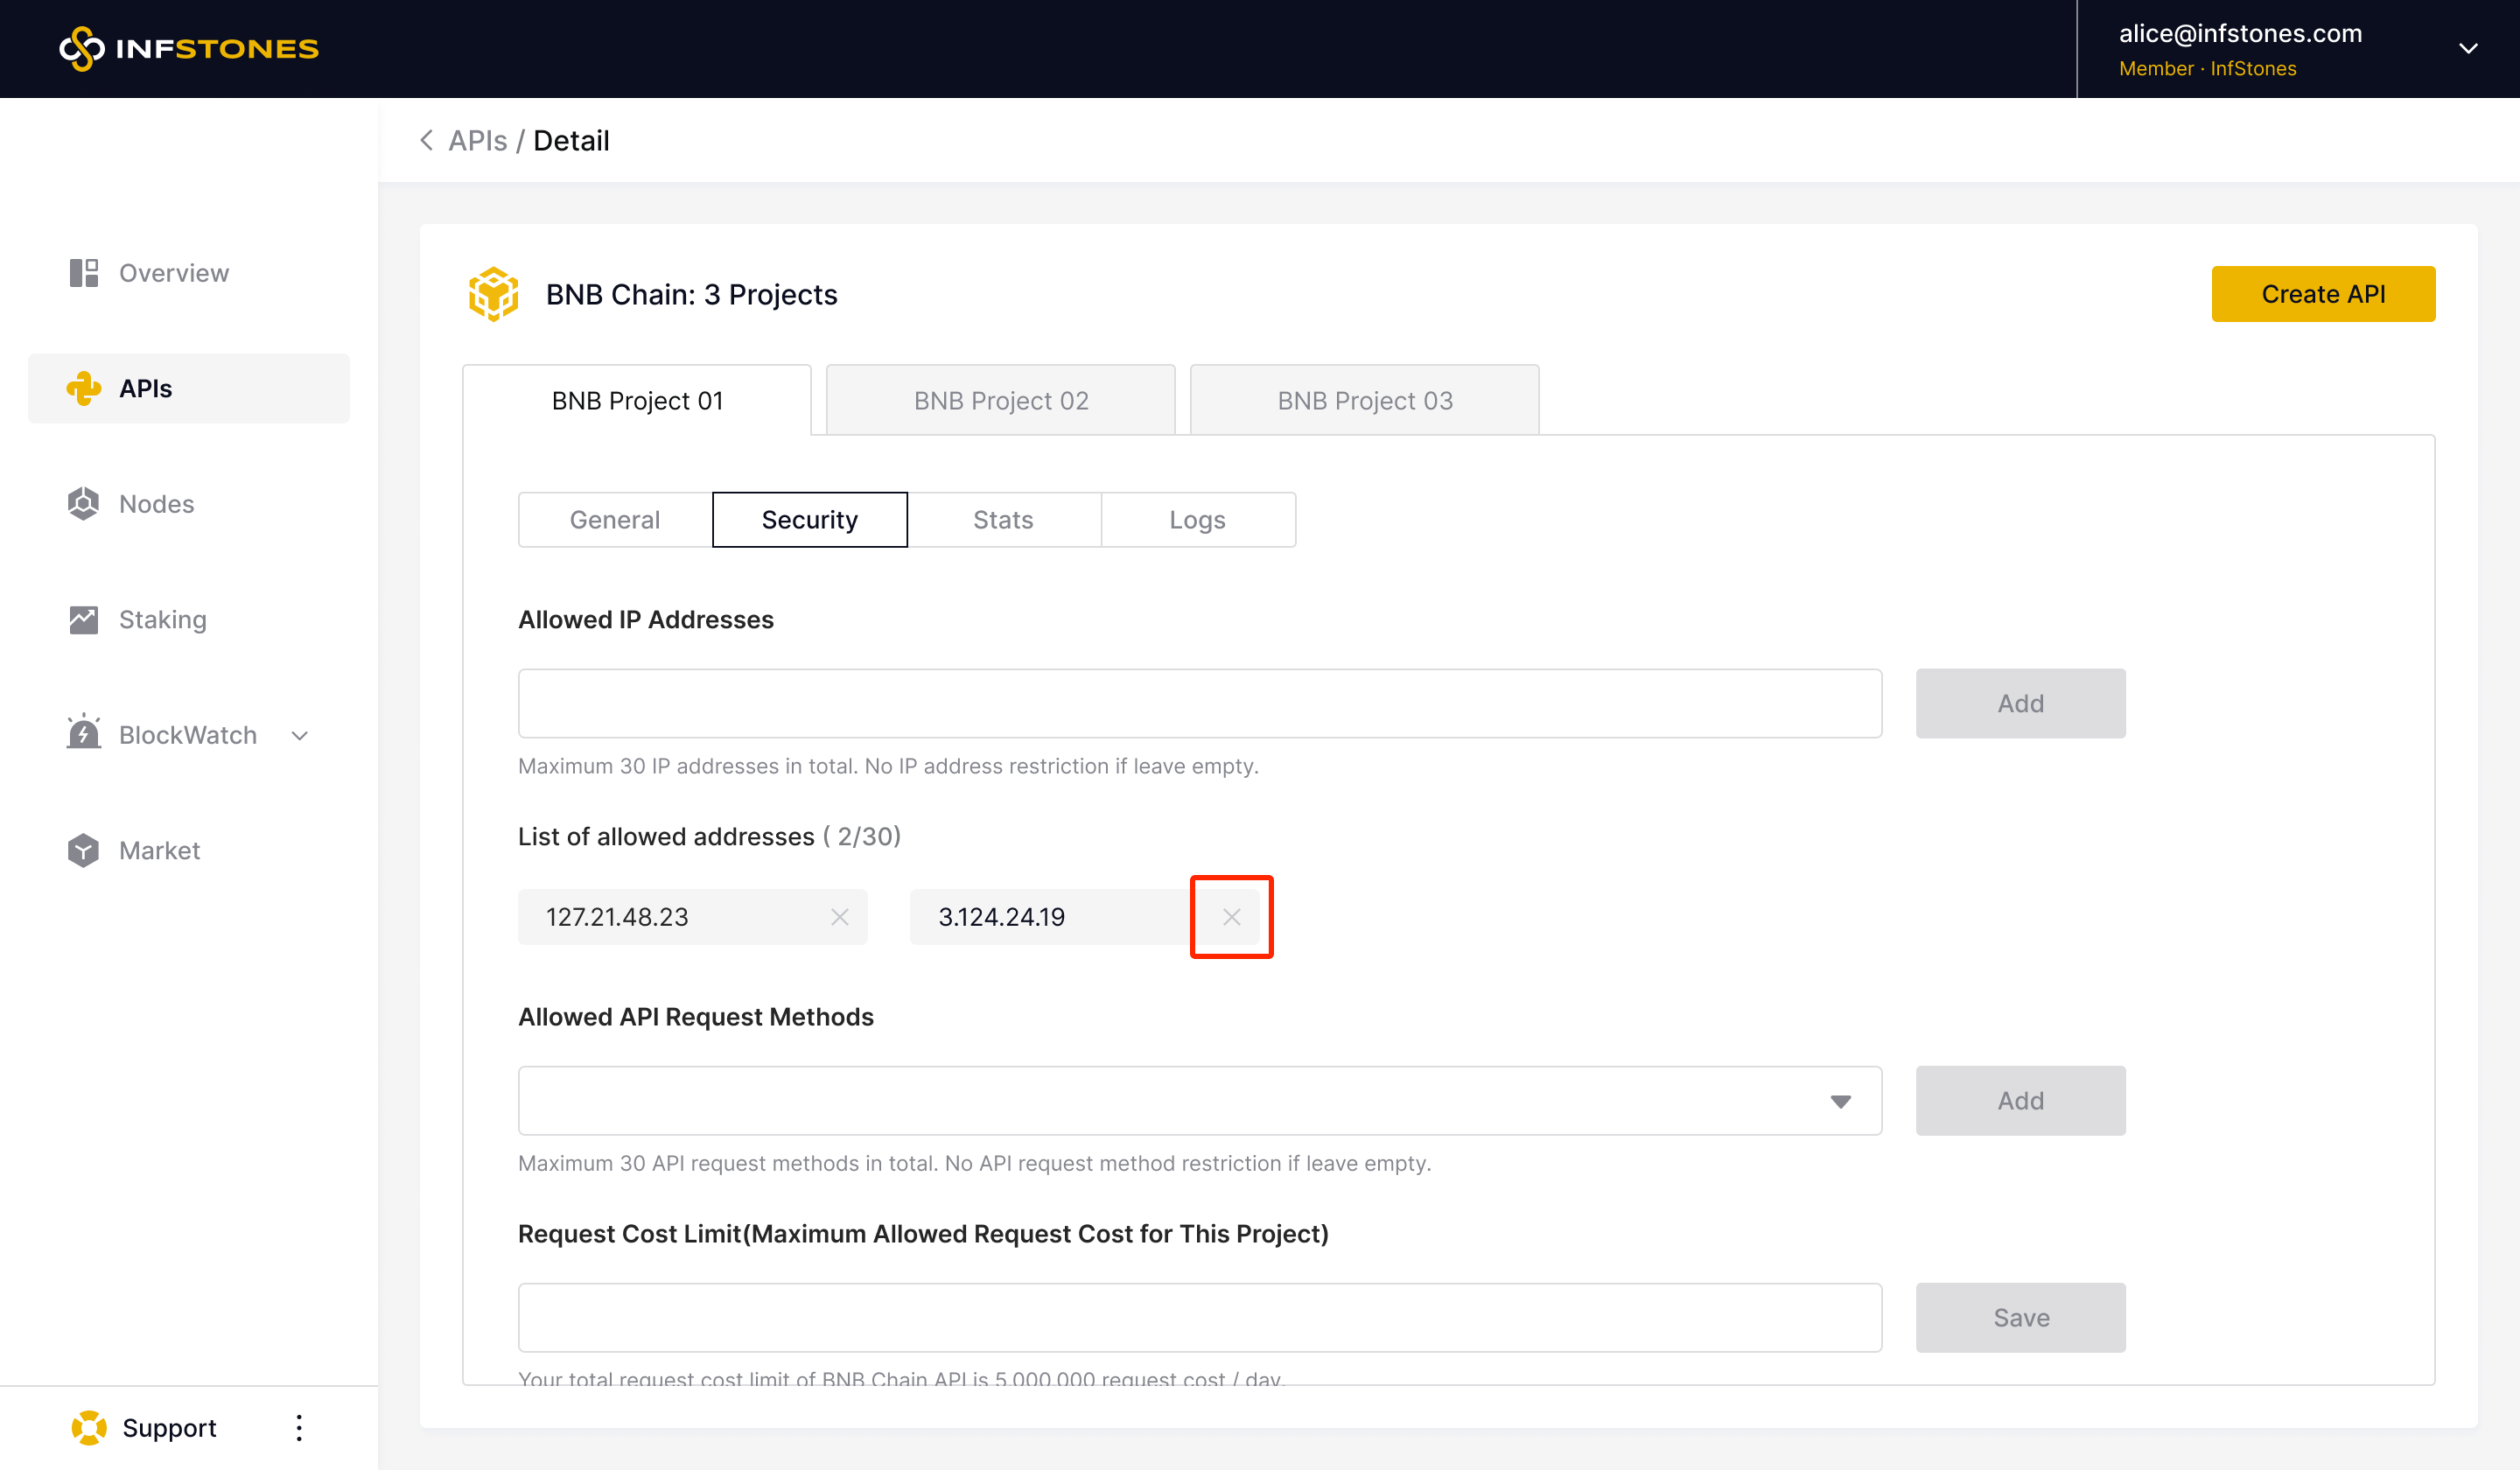Open Overview dashboard icon in sidebar
Image resolution: width=2520 pixels, height=1470 pixels.
pos(84,273)
